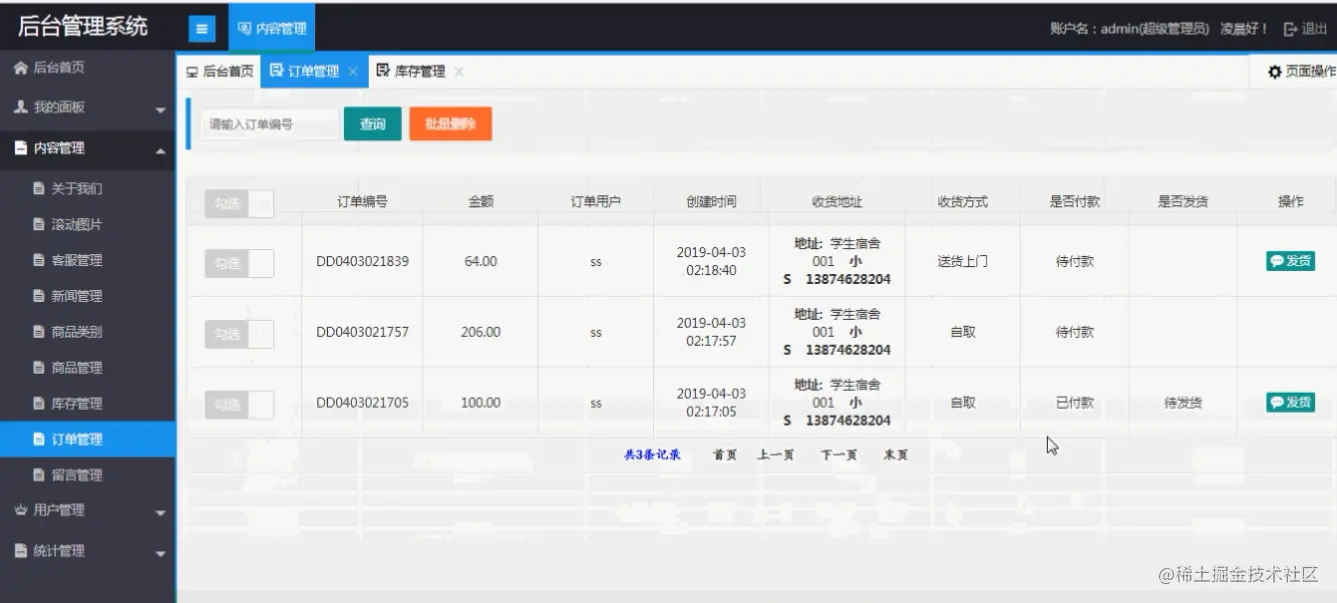Go to 首页 first page link
Viewport: 1337px width, 603px height.
pos(725,455)
